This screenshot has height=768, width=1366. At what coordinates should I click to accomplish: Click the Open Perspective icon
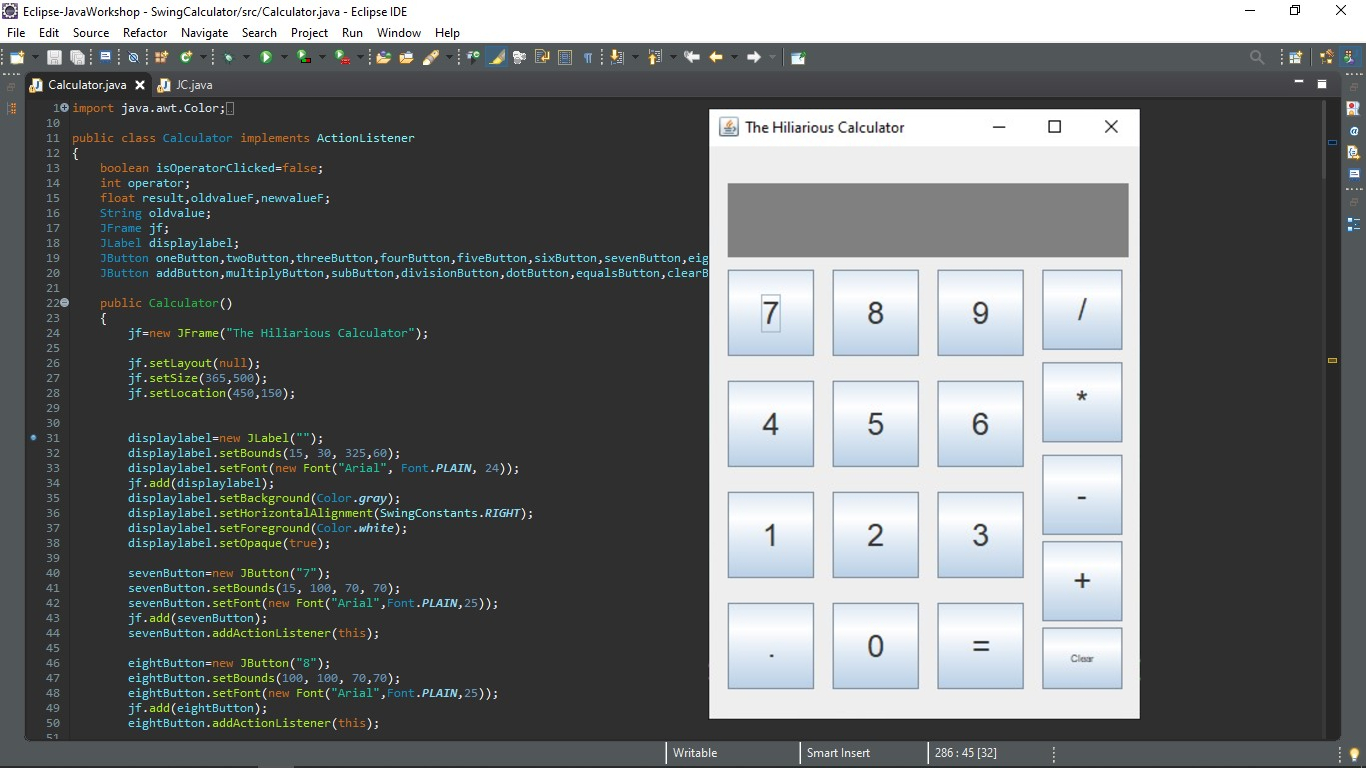click(x=1296, y=58)
